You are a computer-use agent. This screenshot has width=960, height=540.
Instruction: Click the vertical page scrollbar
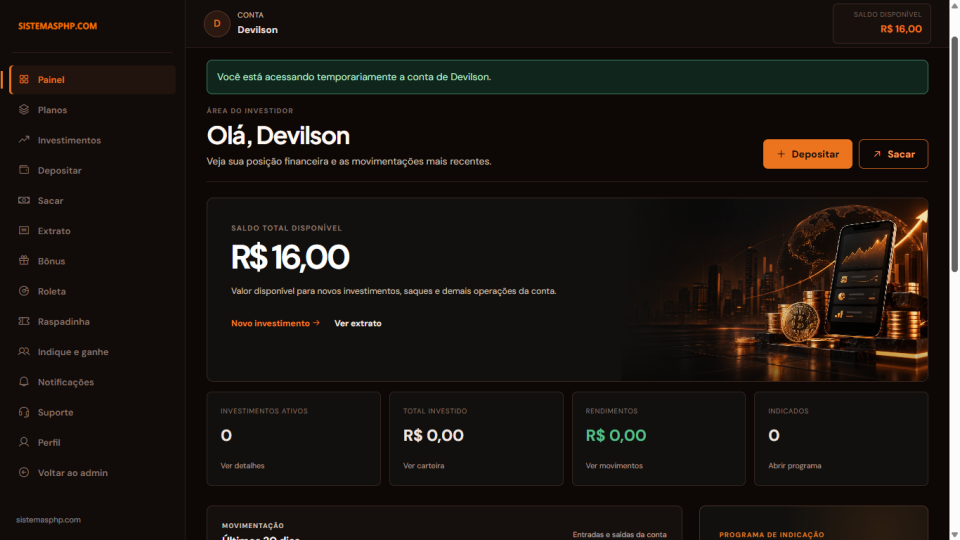954,153
